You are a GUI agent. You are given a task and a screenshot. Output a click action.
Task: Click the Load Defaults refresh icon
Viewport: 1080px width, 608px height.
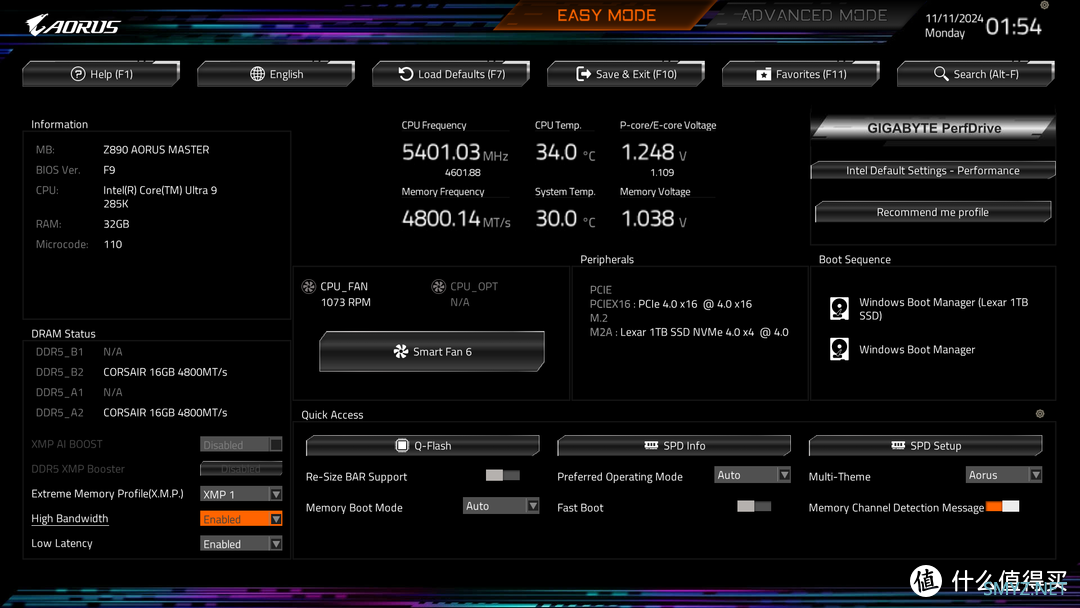(x=406, y=74)
